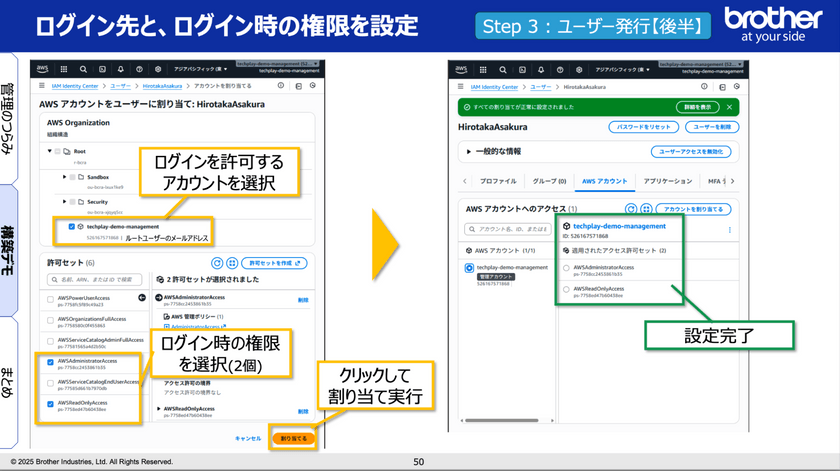
Task: Switch to the アプリケーション tab
Action: pos(668,181)
